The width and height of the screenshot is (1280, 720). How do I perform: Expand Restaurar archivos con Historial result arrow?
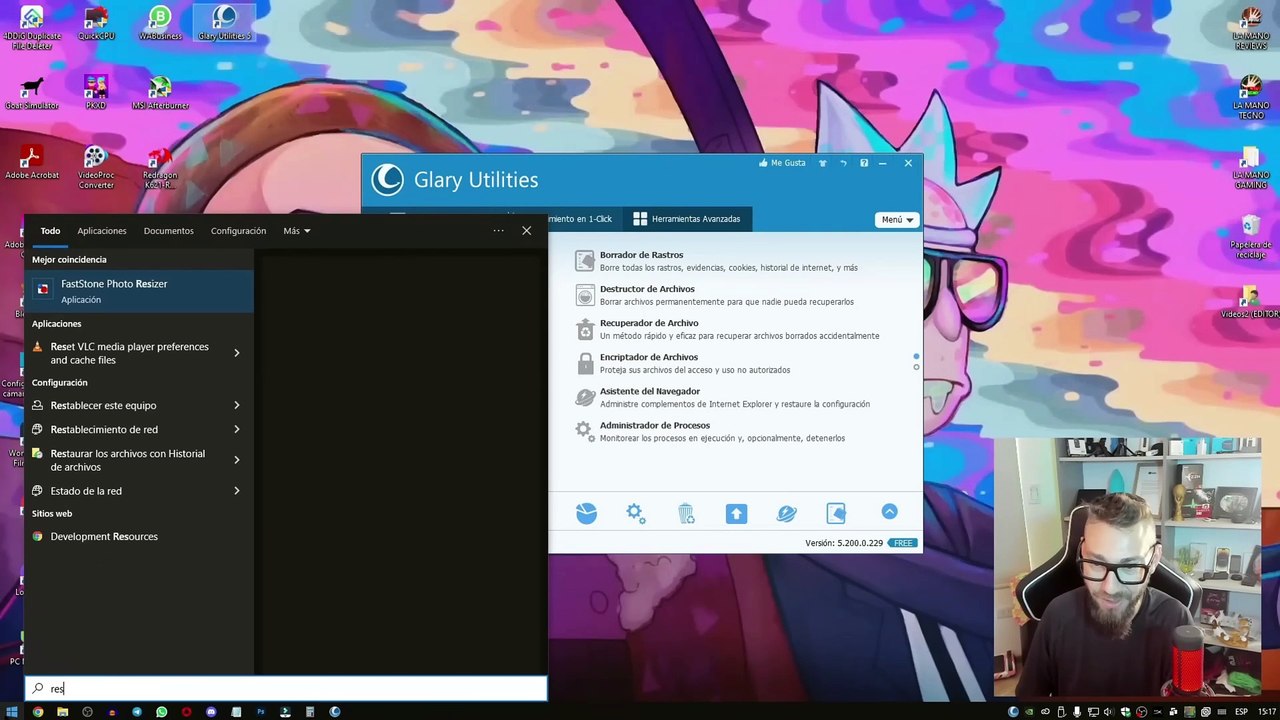point(237,460)
